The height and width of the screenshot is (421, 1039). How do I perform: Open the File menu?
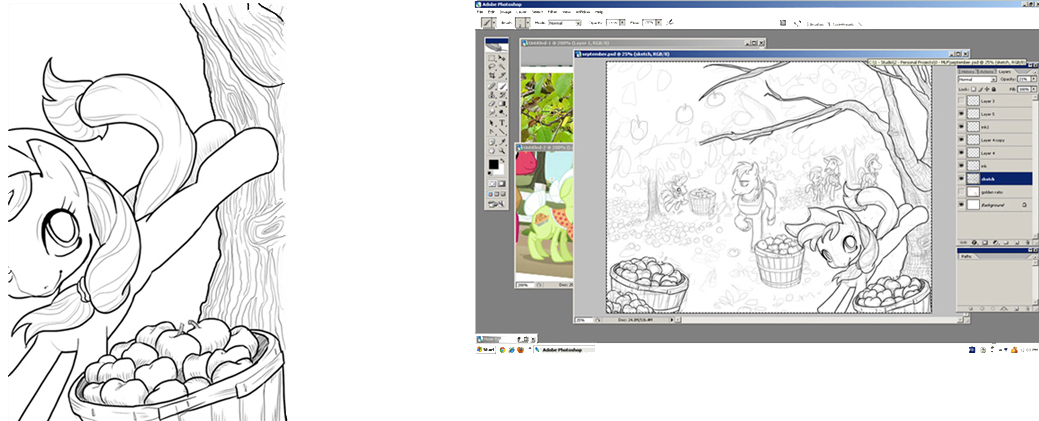[x=480, y=12]
